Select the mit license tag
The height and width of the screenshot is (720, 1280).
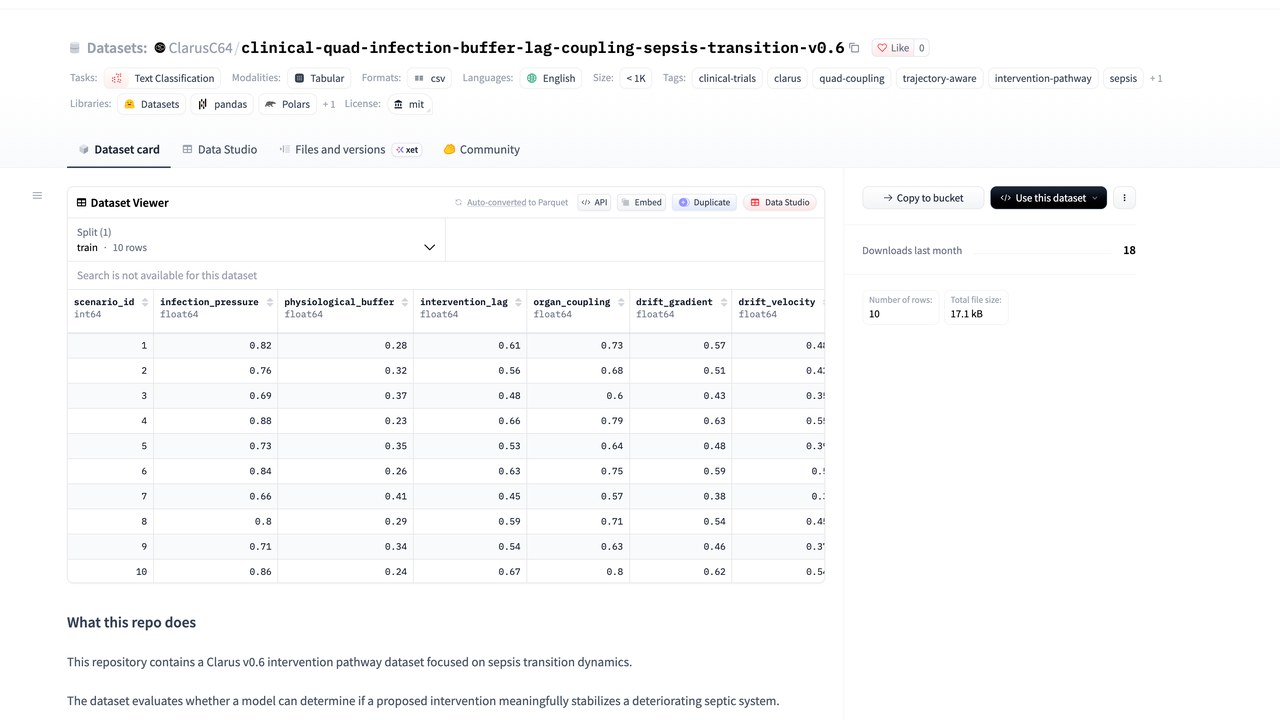click(409, 104)
